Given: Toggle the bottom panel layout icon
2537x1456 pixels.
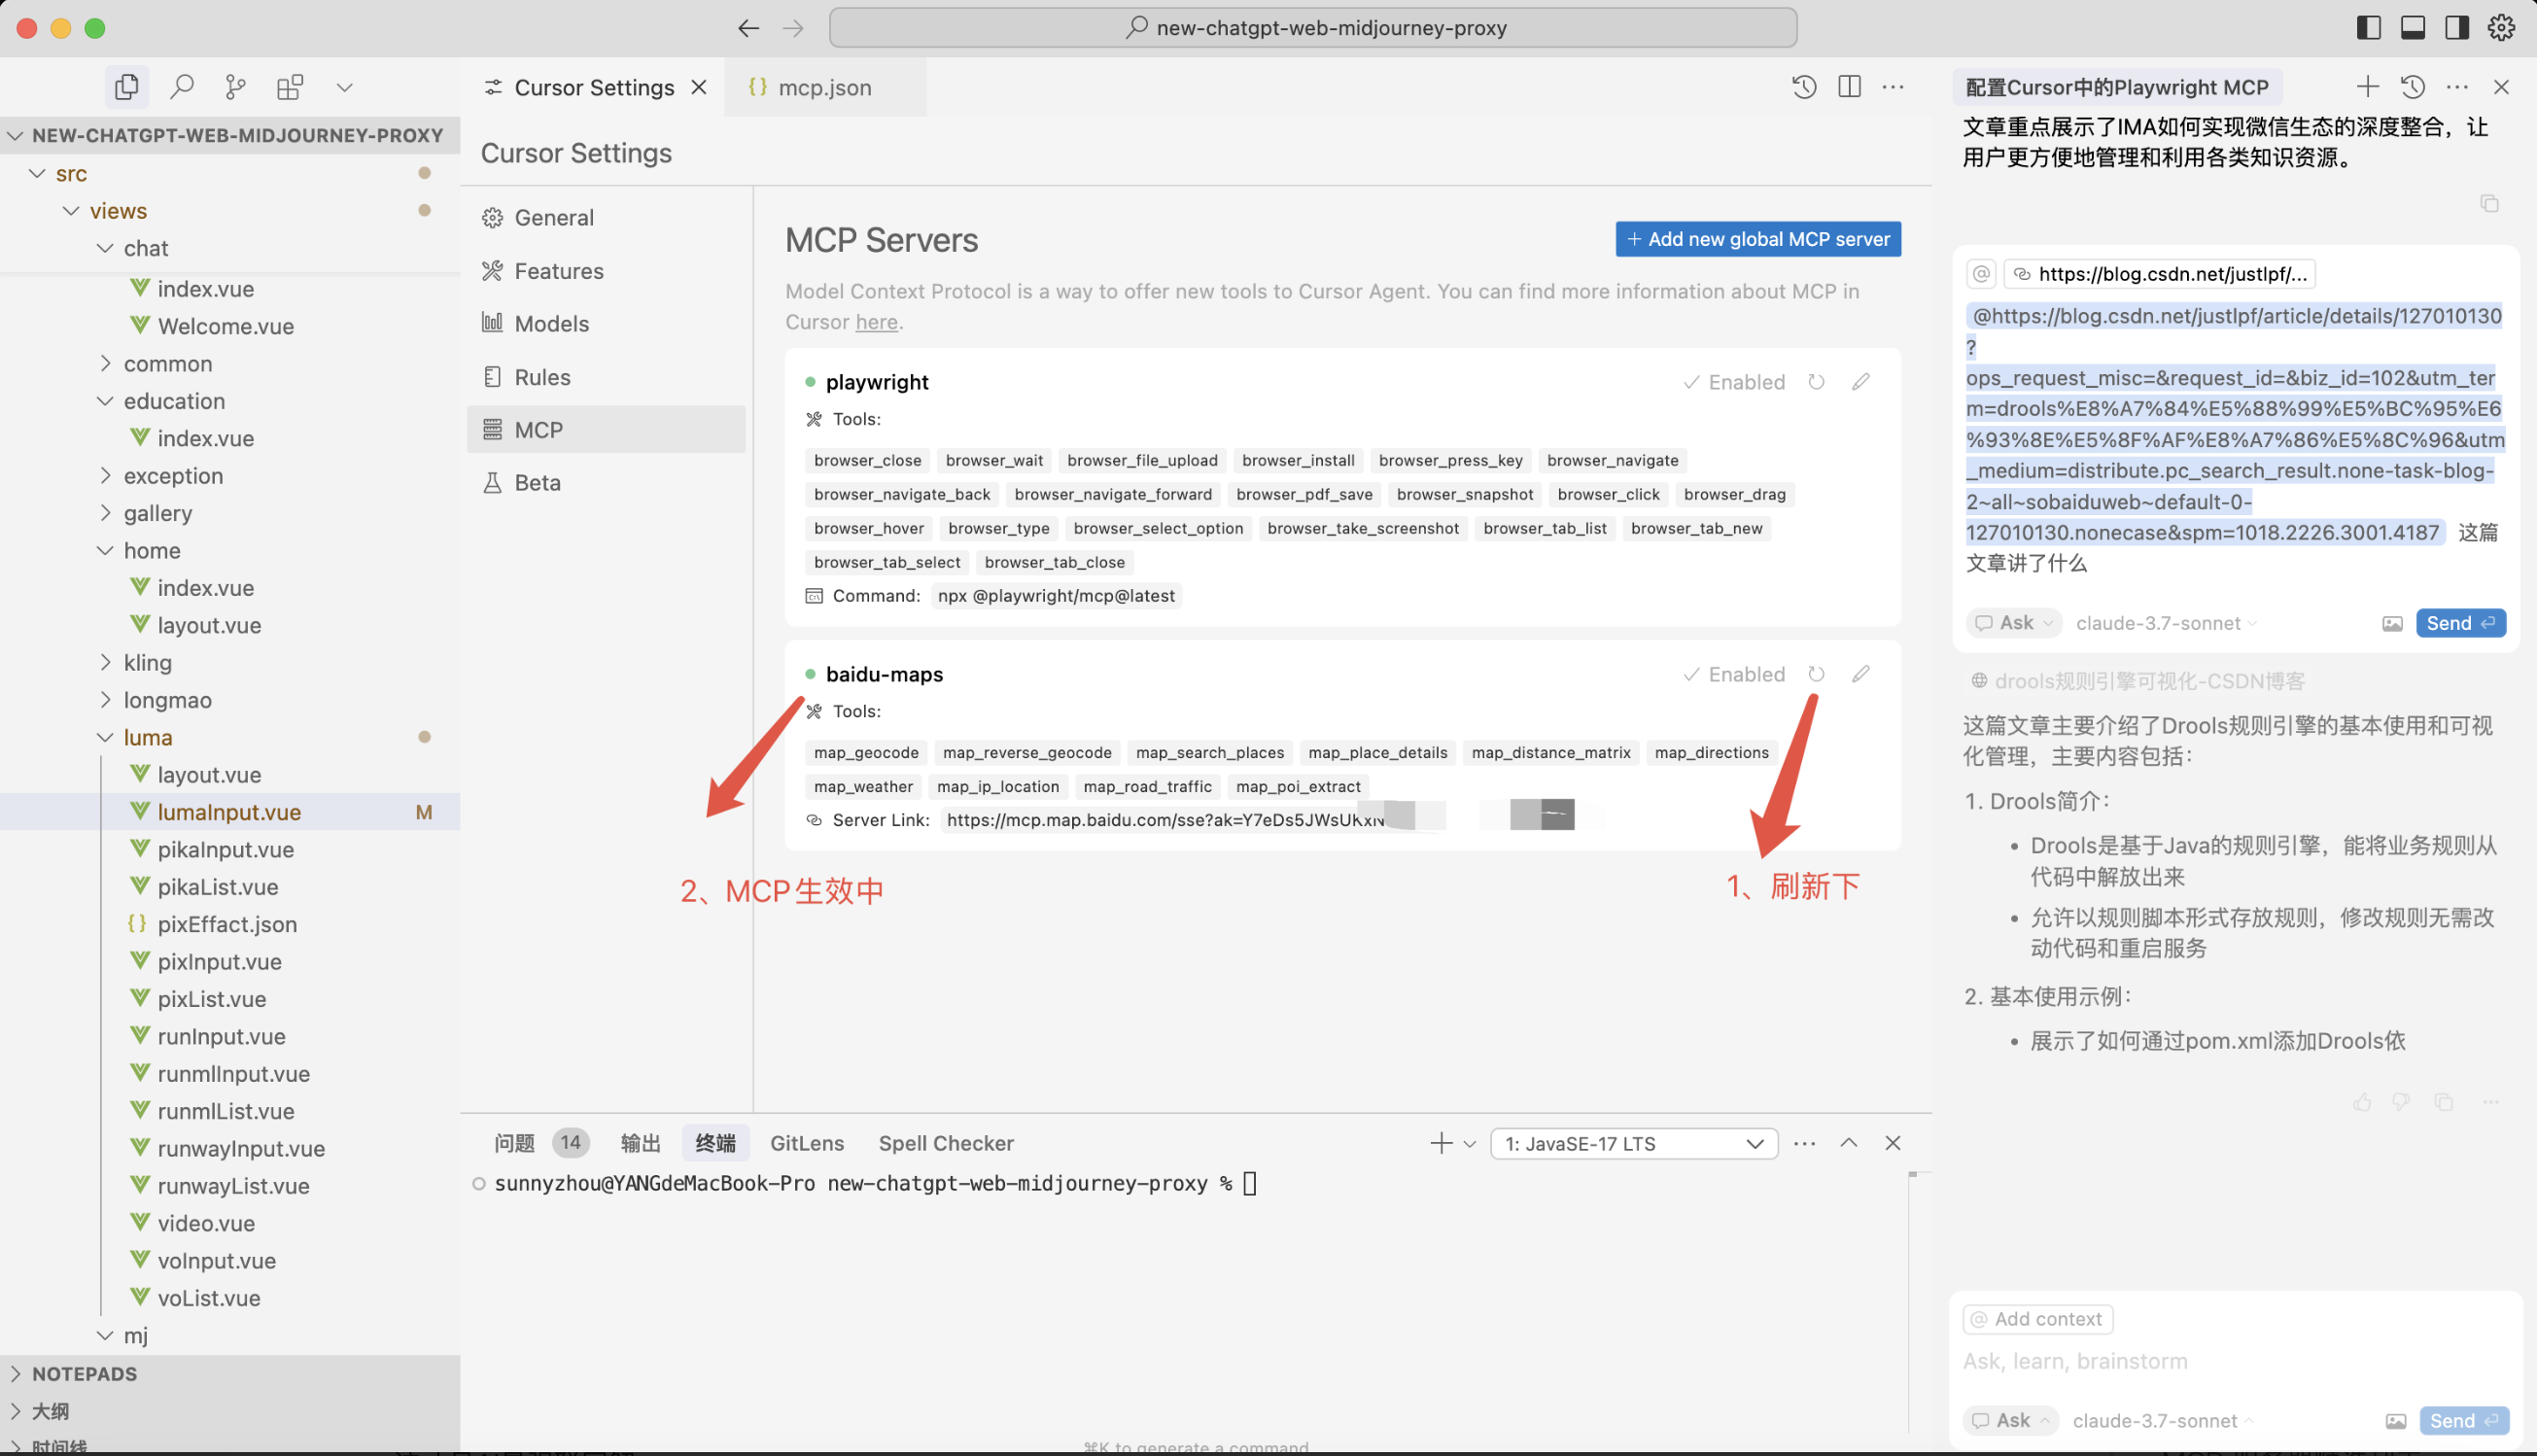Looking at the screenshot, I should [x=2413, y=28].
